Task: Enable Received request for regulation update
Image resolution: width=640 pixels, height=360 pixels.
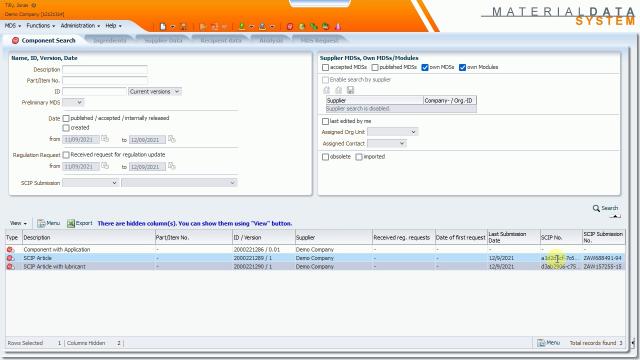Action: click(x=66, y=155)
